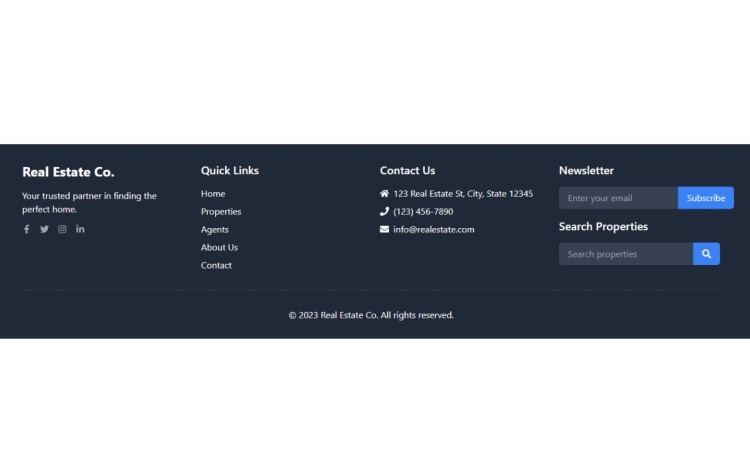Viewport: 750px width, 469px height.
Task: Click the 2023 copyright notice text
Action: [371, 315]
